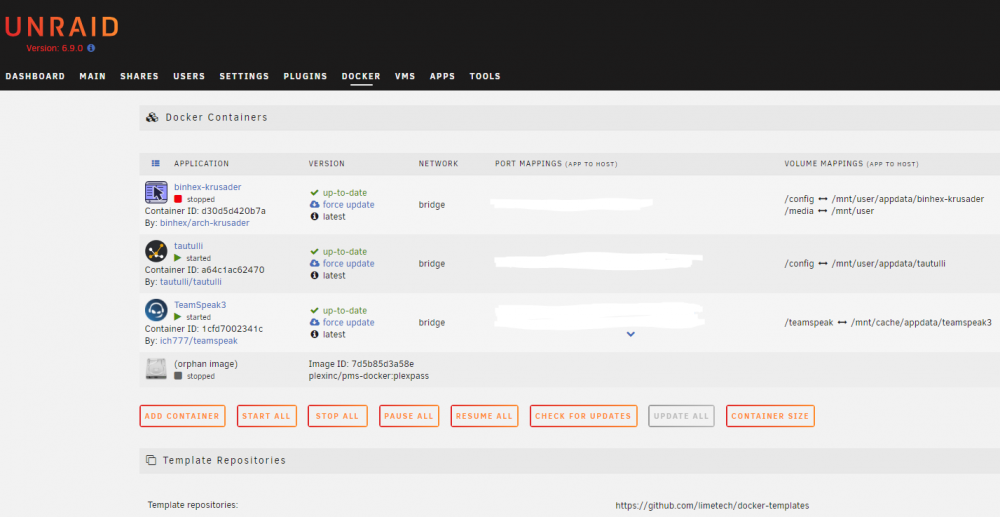Viewport: 1000px width, 517px height.
Task: Click the Start All button
Action: [267, 416]
